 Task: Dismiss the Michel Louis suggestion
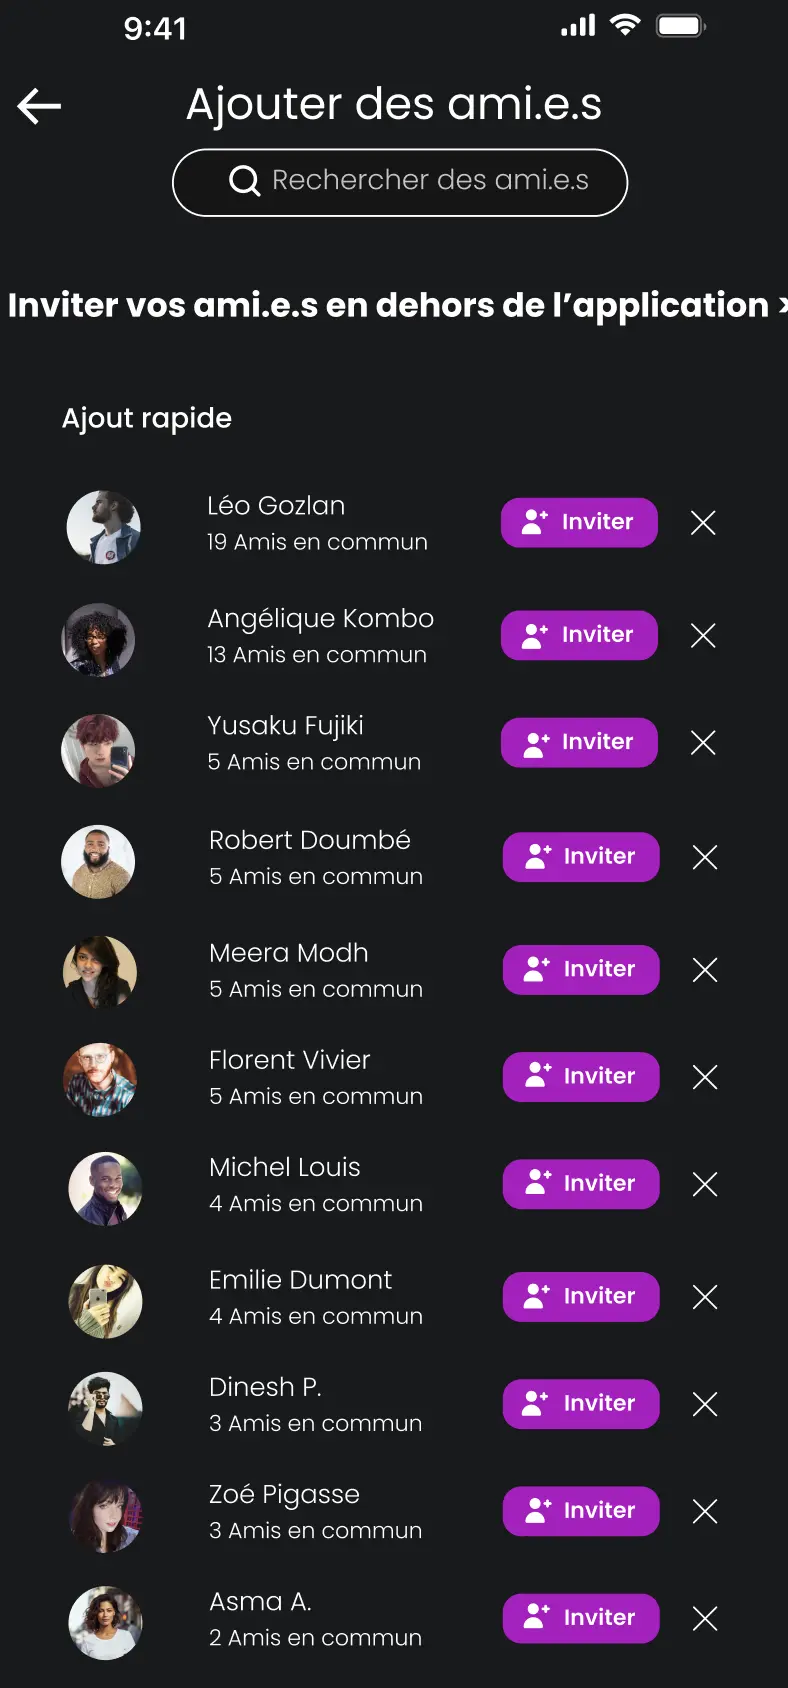(x=705, y=1184)
